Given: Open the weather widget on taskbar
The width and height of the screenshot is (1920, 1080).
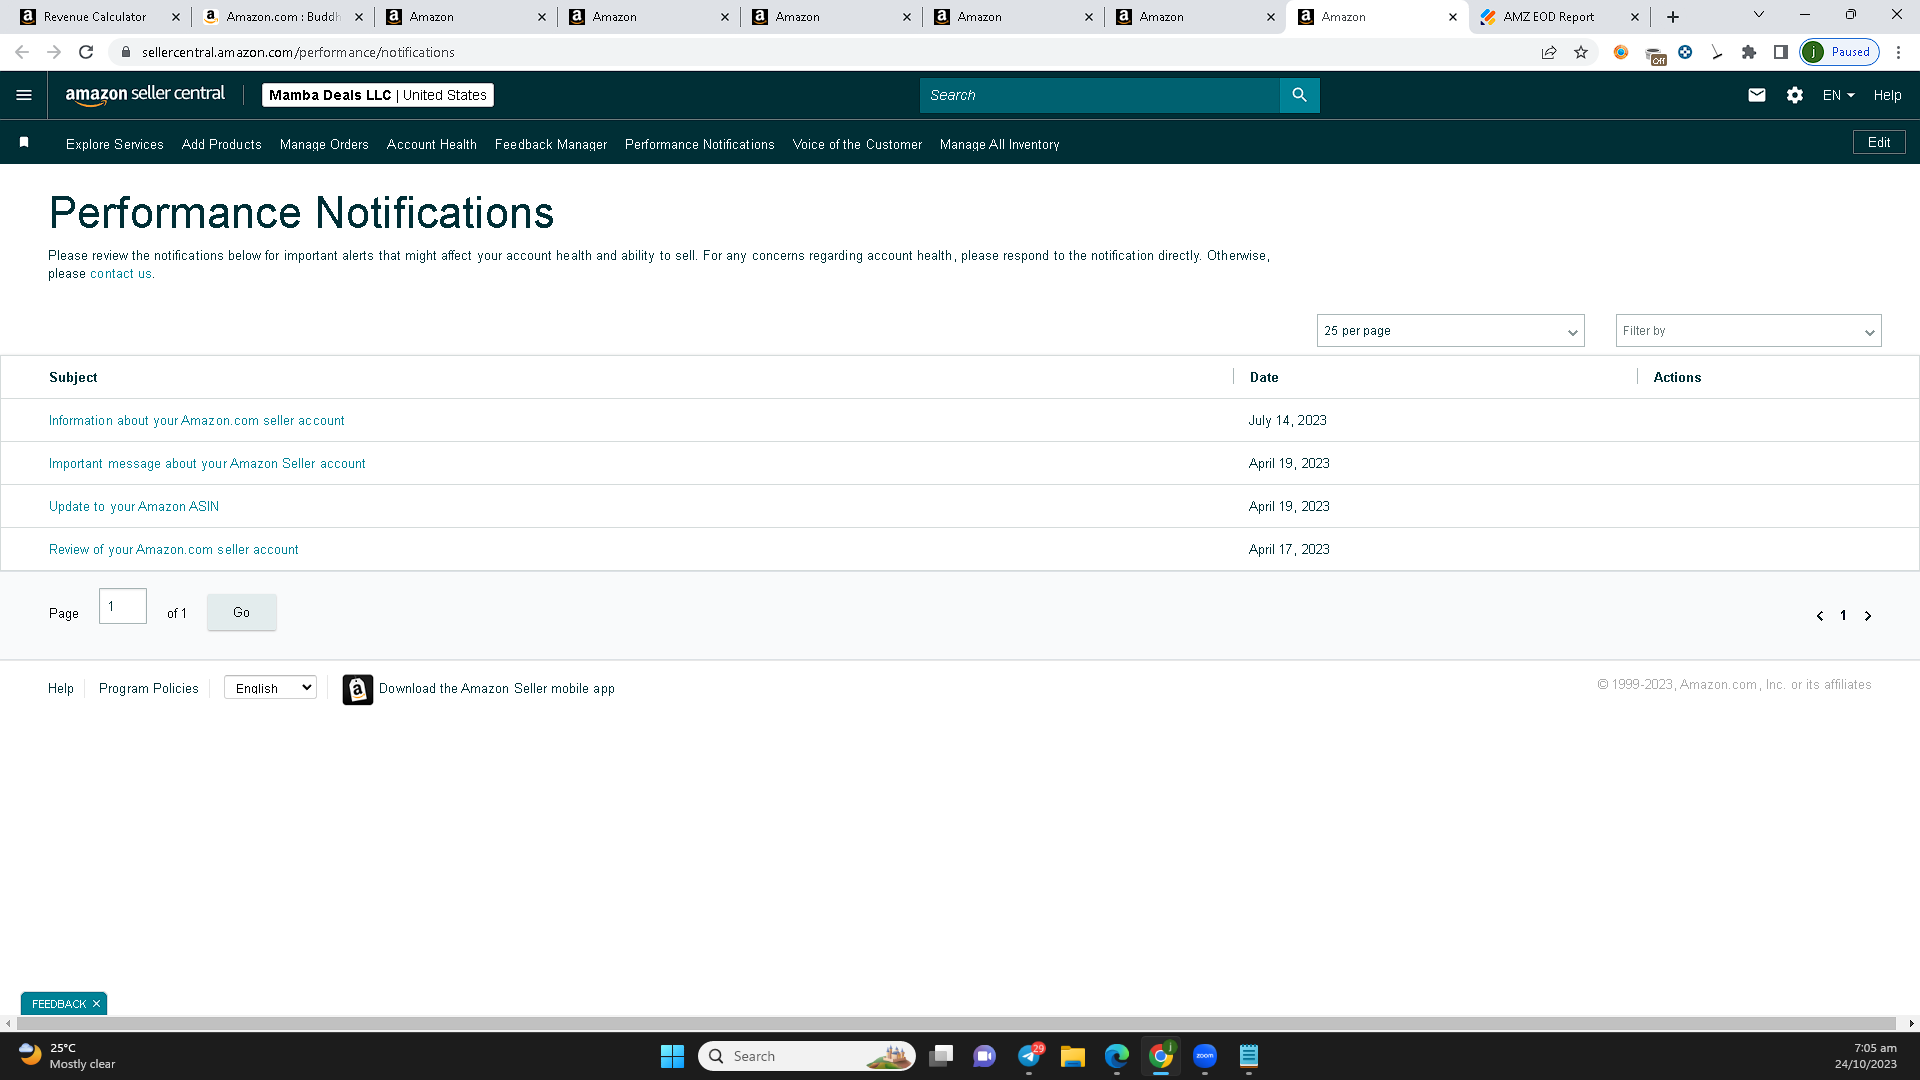Looking at the screenshot, I should click(x=67, y=1056).
